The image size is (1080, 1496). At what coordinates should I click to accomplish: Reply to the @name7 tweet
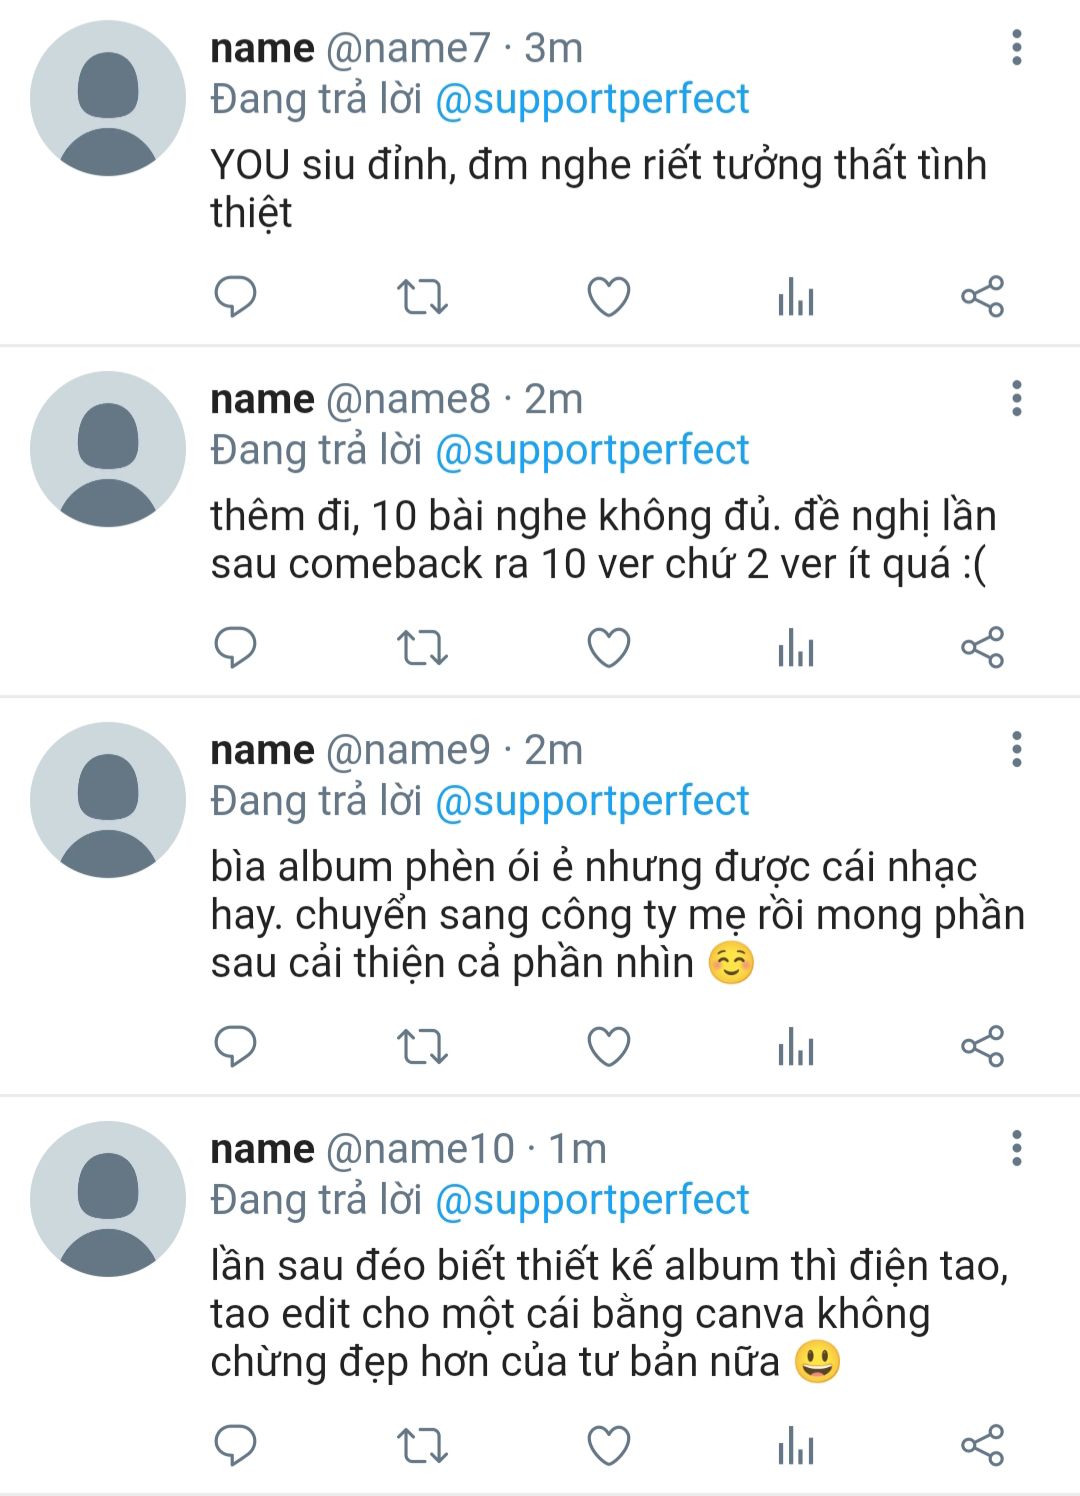(236, 297)
